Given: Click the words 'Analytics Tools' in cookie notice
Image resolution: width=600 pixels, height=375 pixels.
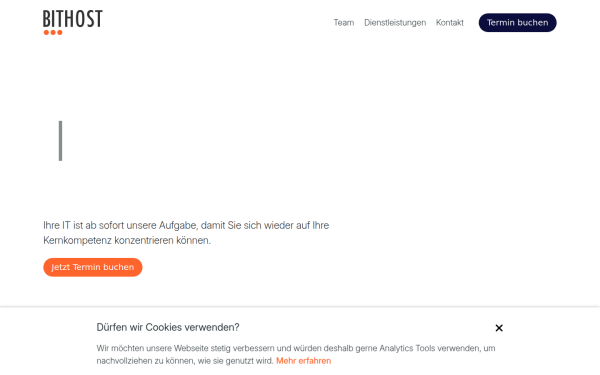Looking at the screenshot, I should coord(407,348).
